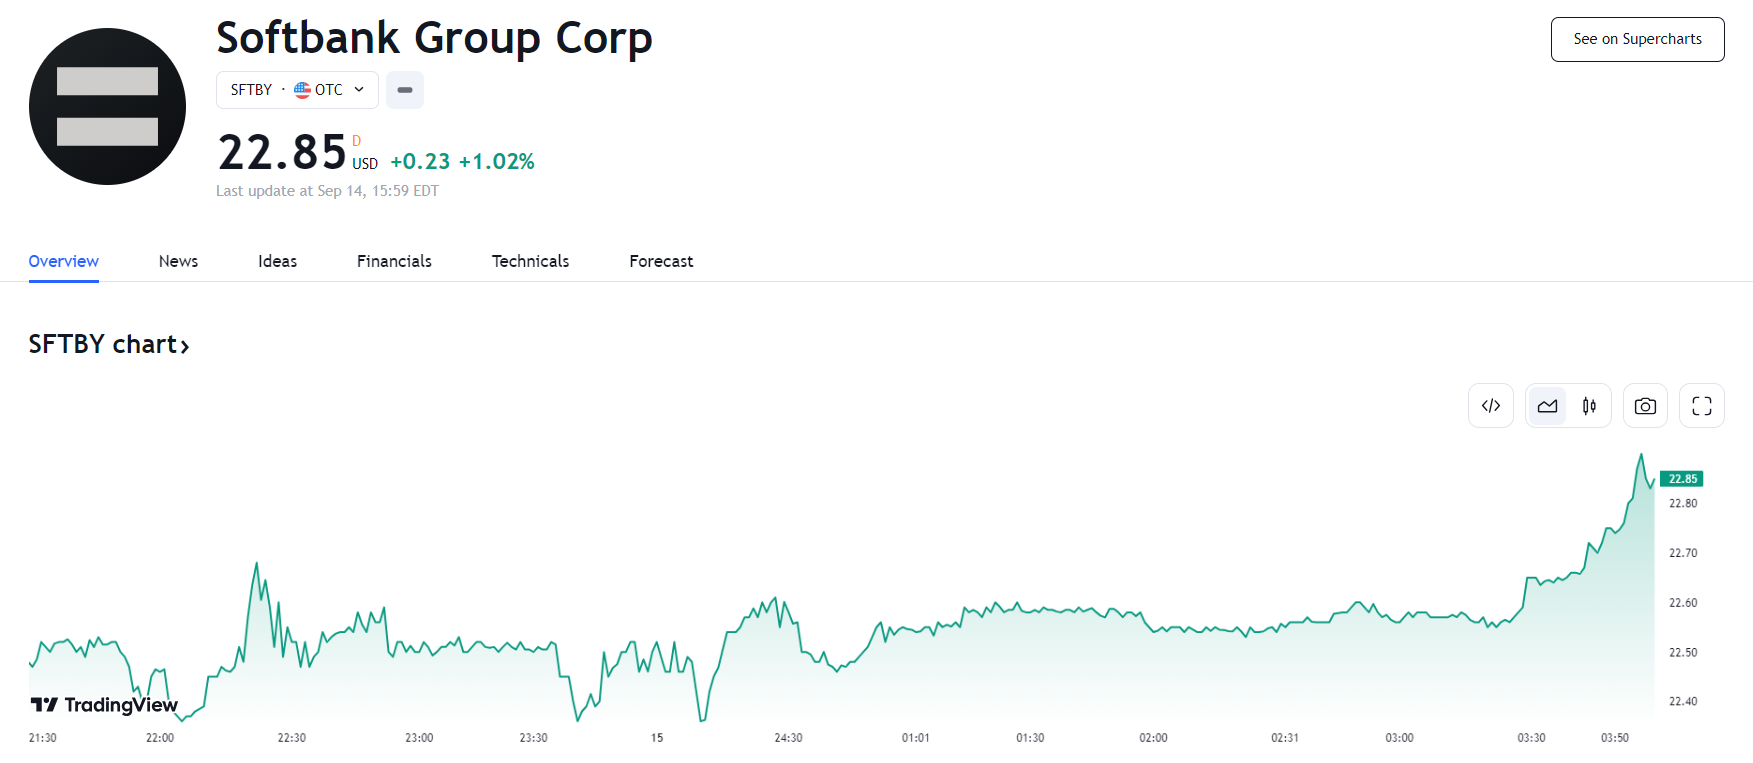The height and width of the screenshot is (763, 1753).
Task: Open chart in fullscreen mode
Action: tap(1701, 406)
